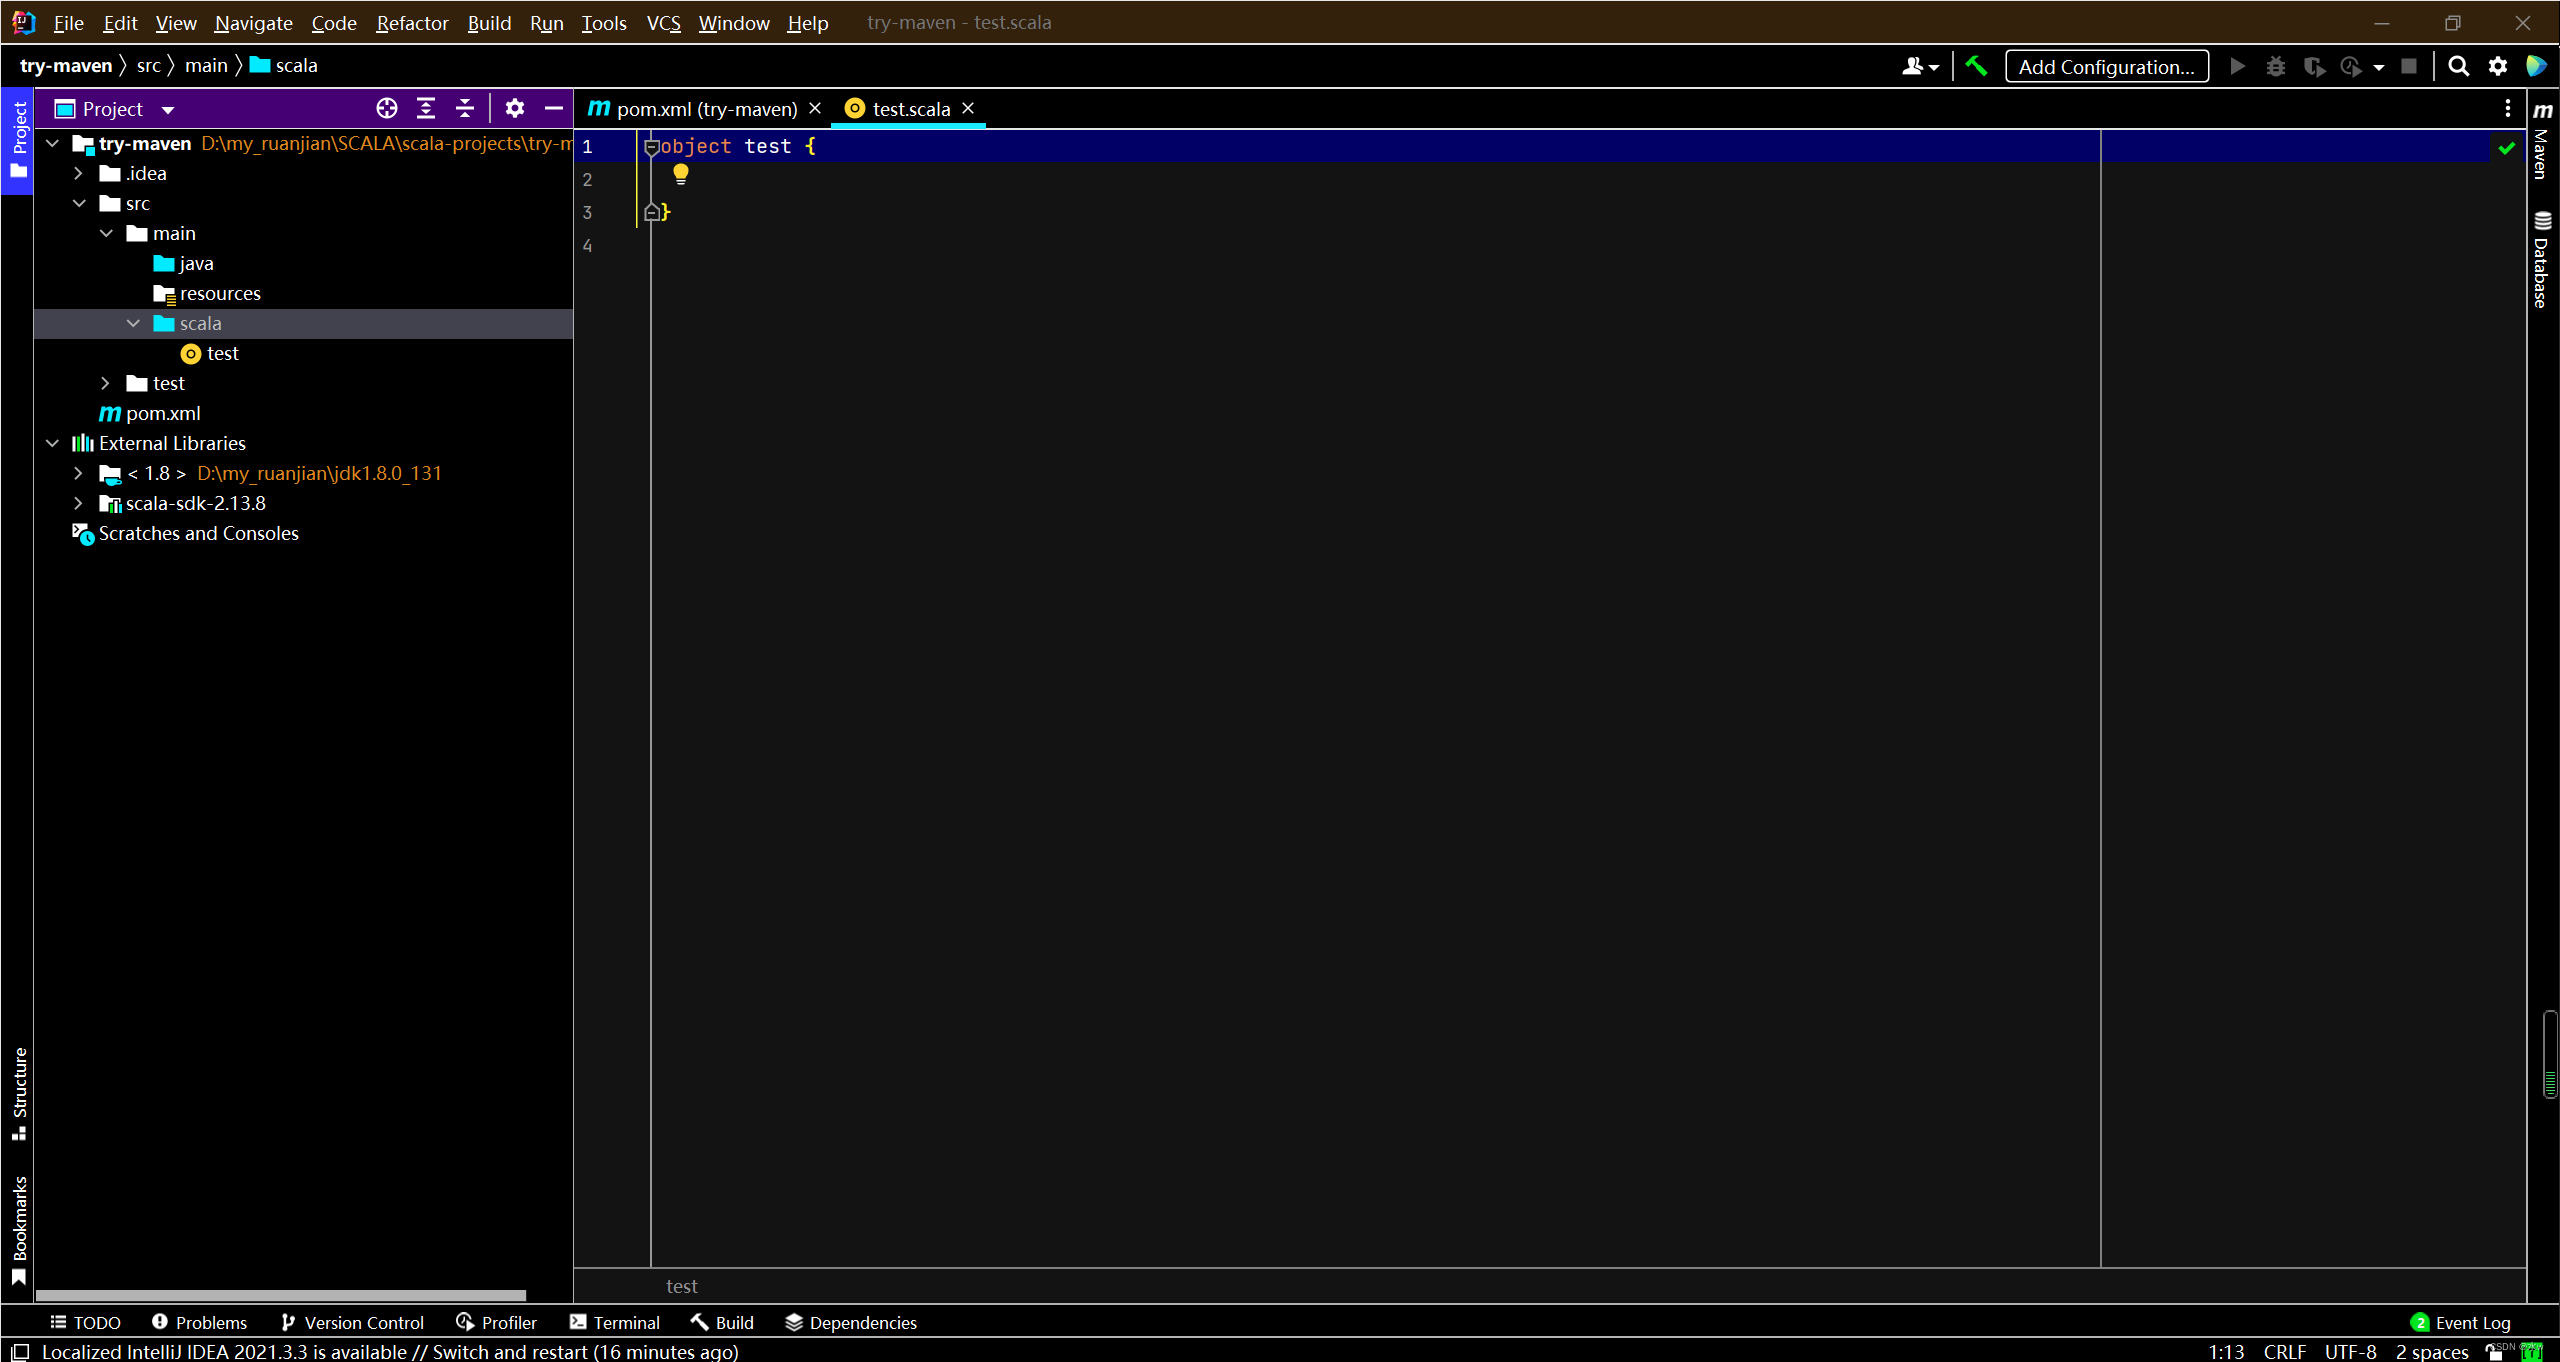Click the Build Project hammer icon
This screenshot has width=2560, height=1362.
[x=1976, y=66]
